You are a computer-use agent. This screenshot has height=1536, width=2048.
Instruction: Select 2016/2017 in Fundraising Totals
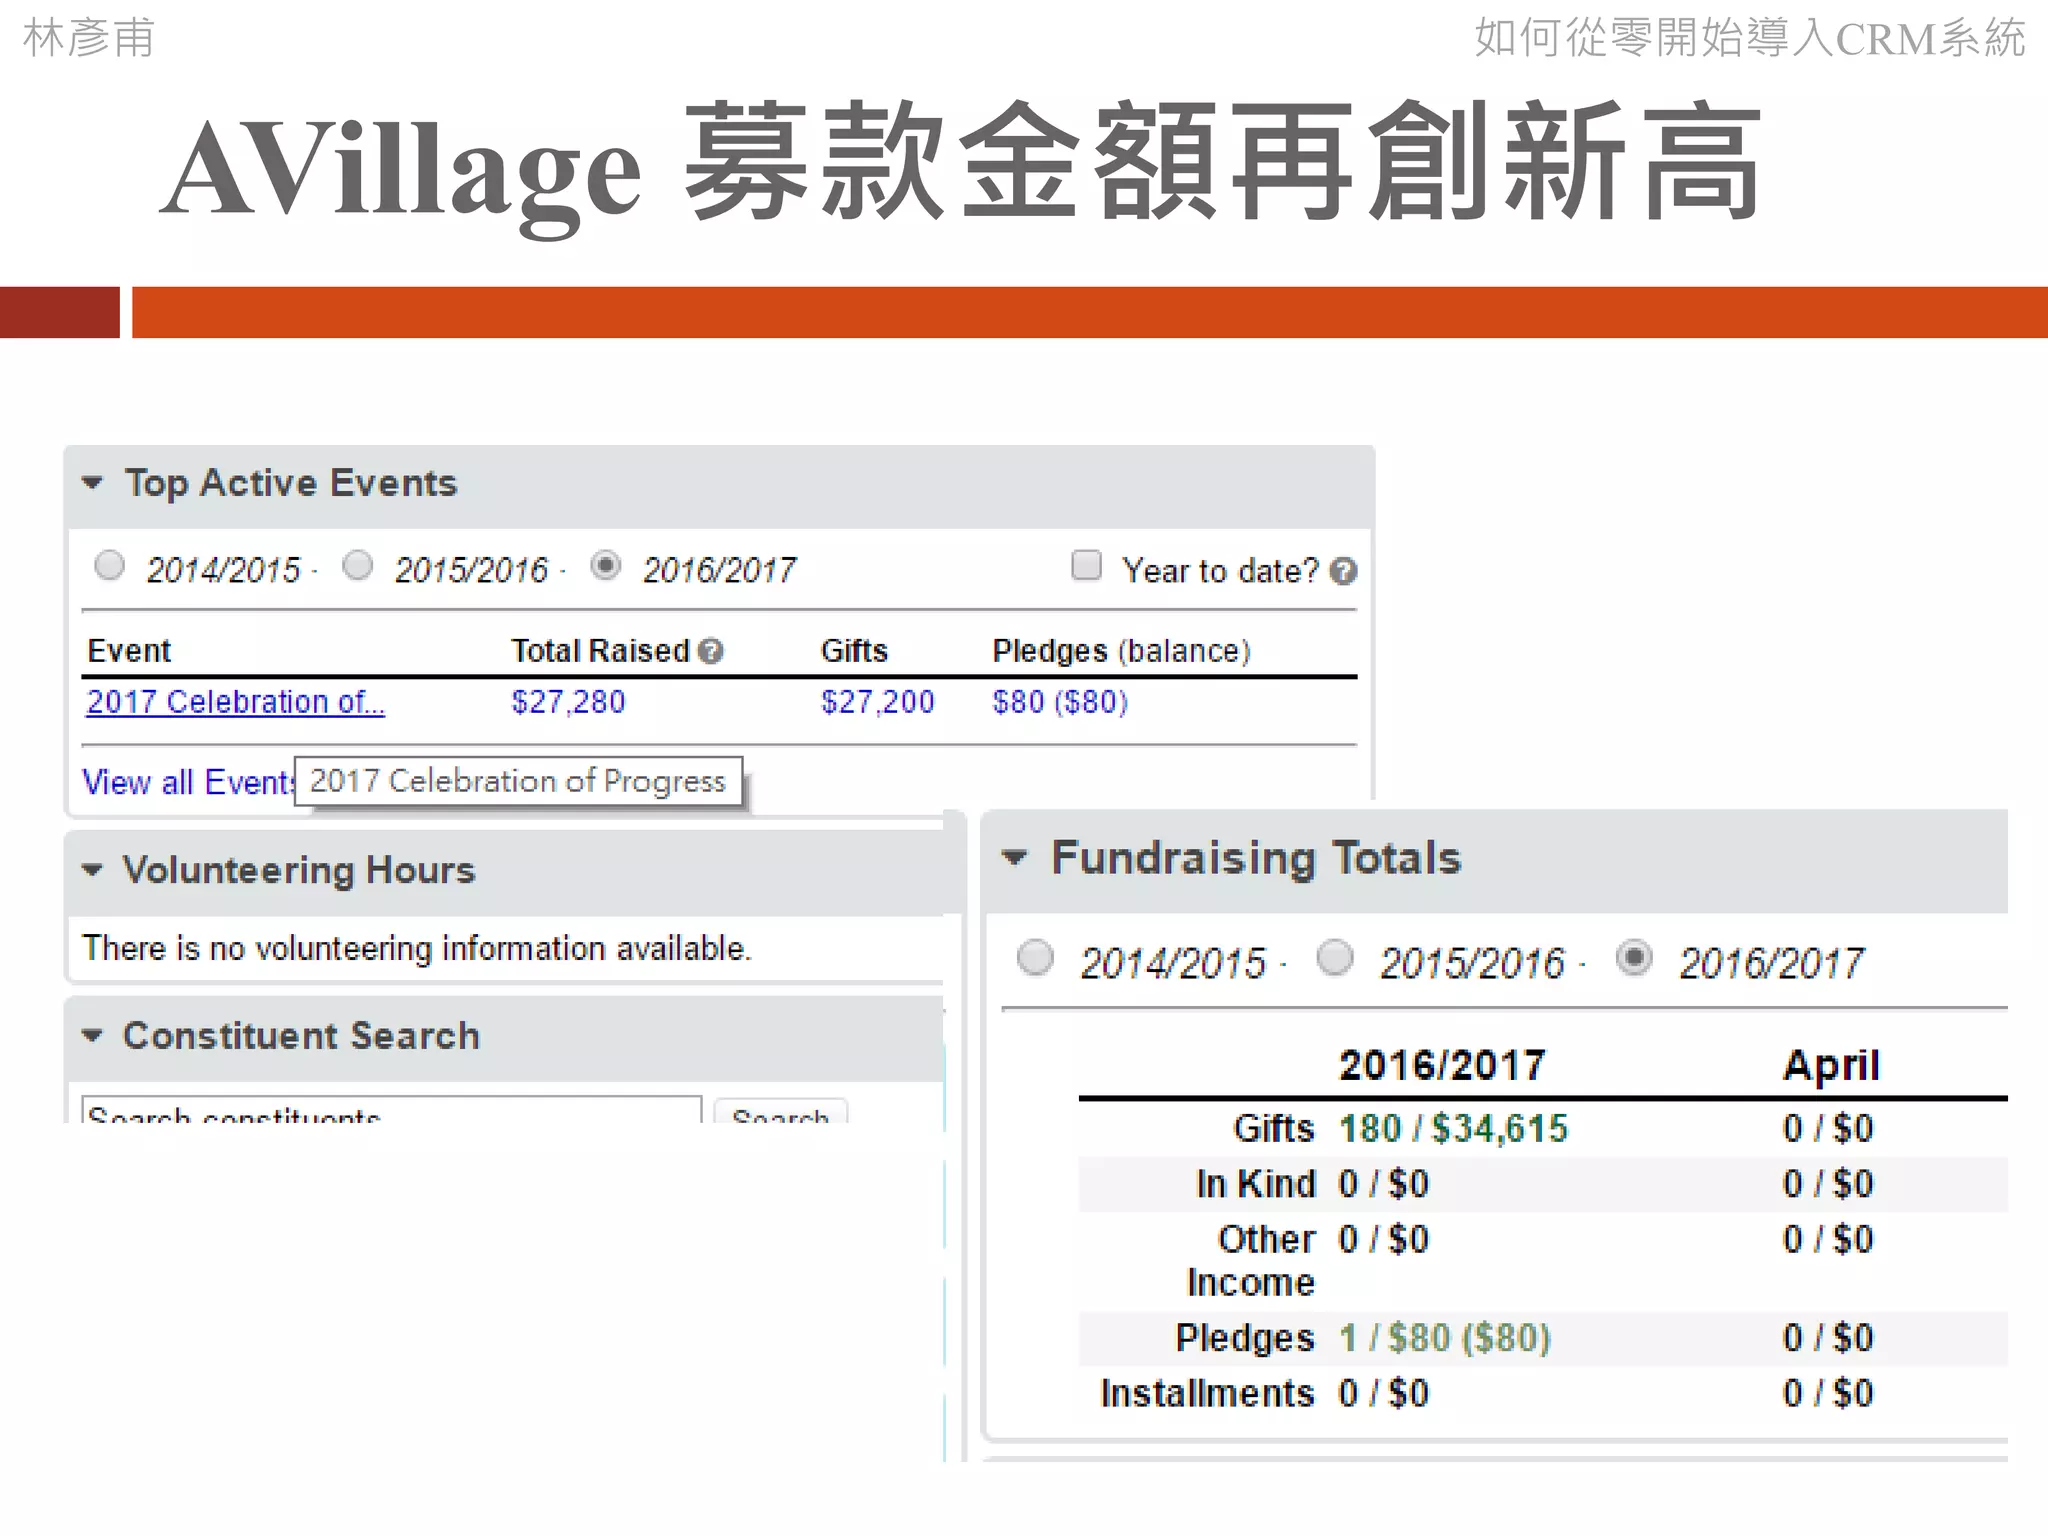[x=1633, y=957]
